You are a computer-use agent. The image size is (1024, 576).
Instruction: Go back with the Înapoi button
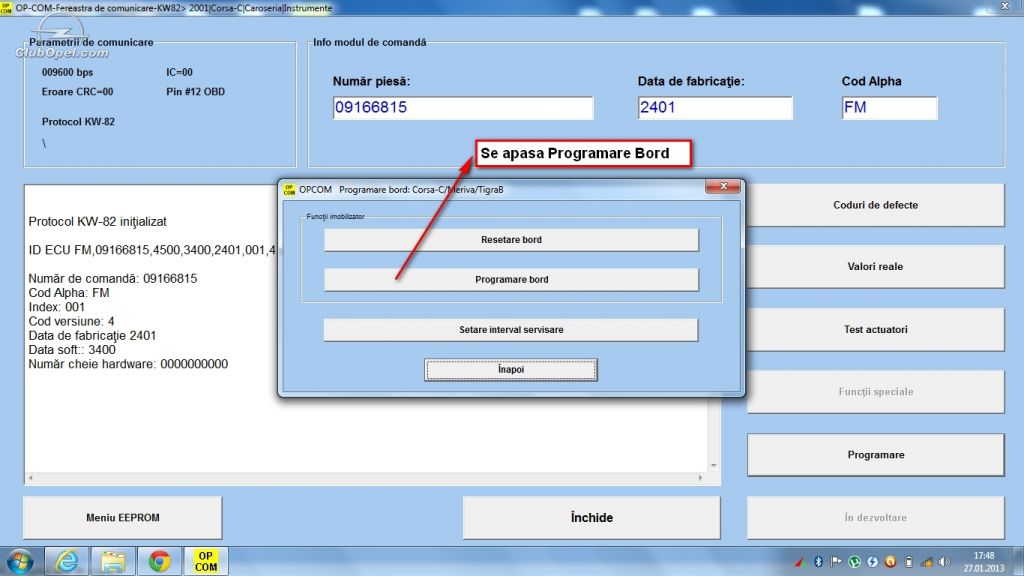(x=511, y=370)
